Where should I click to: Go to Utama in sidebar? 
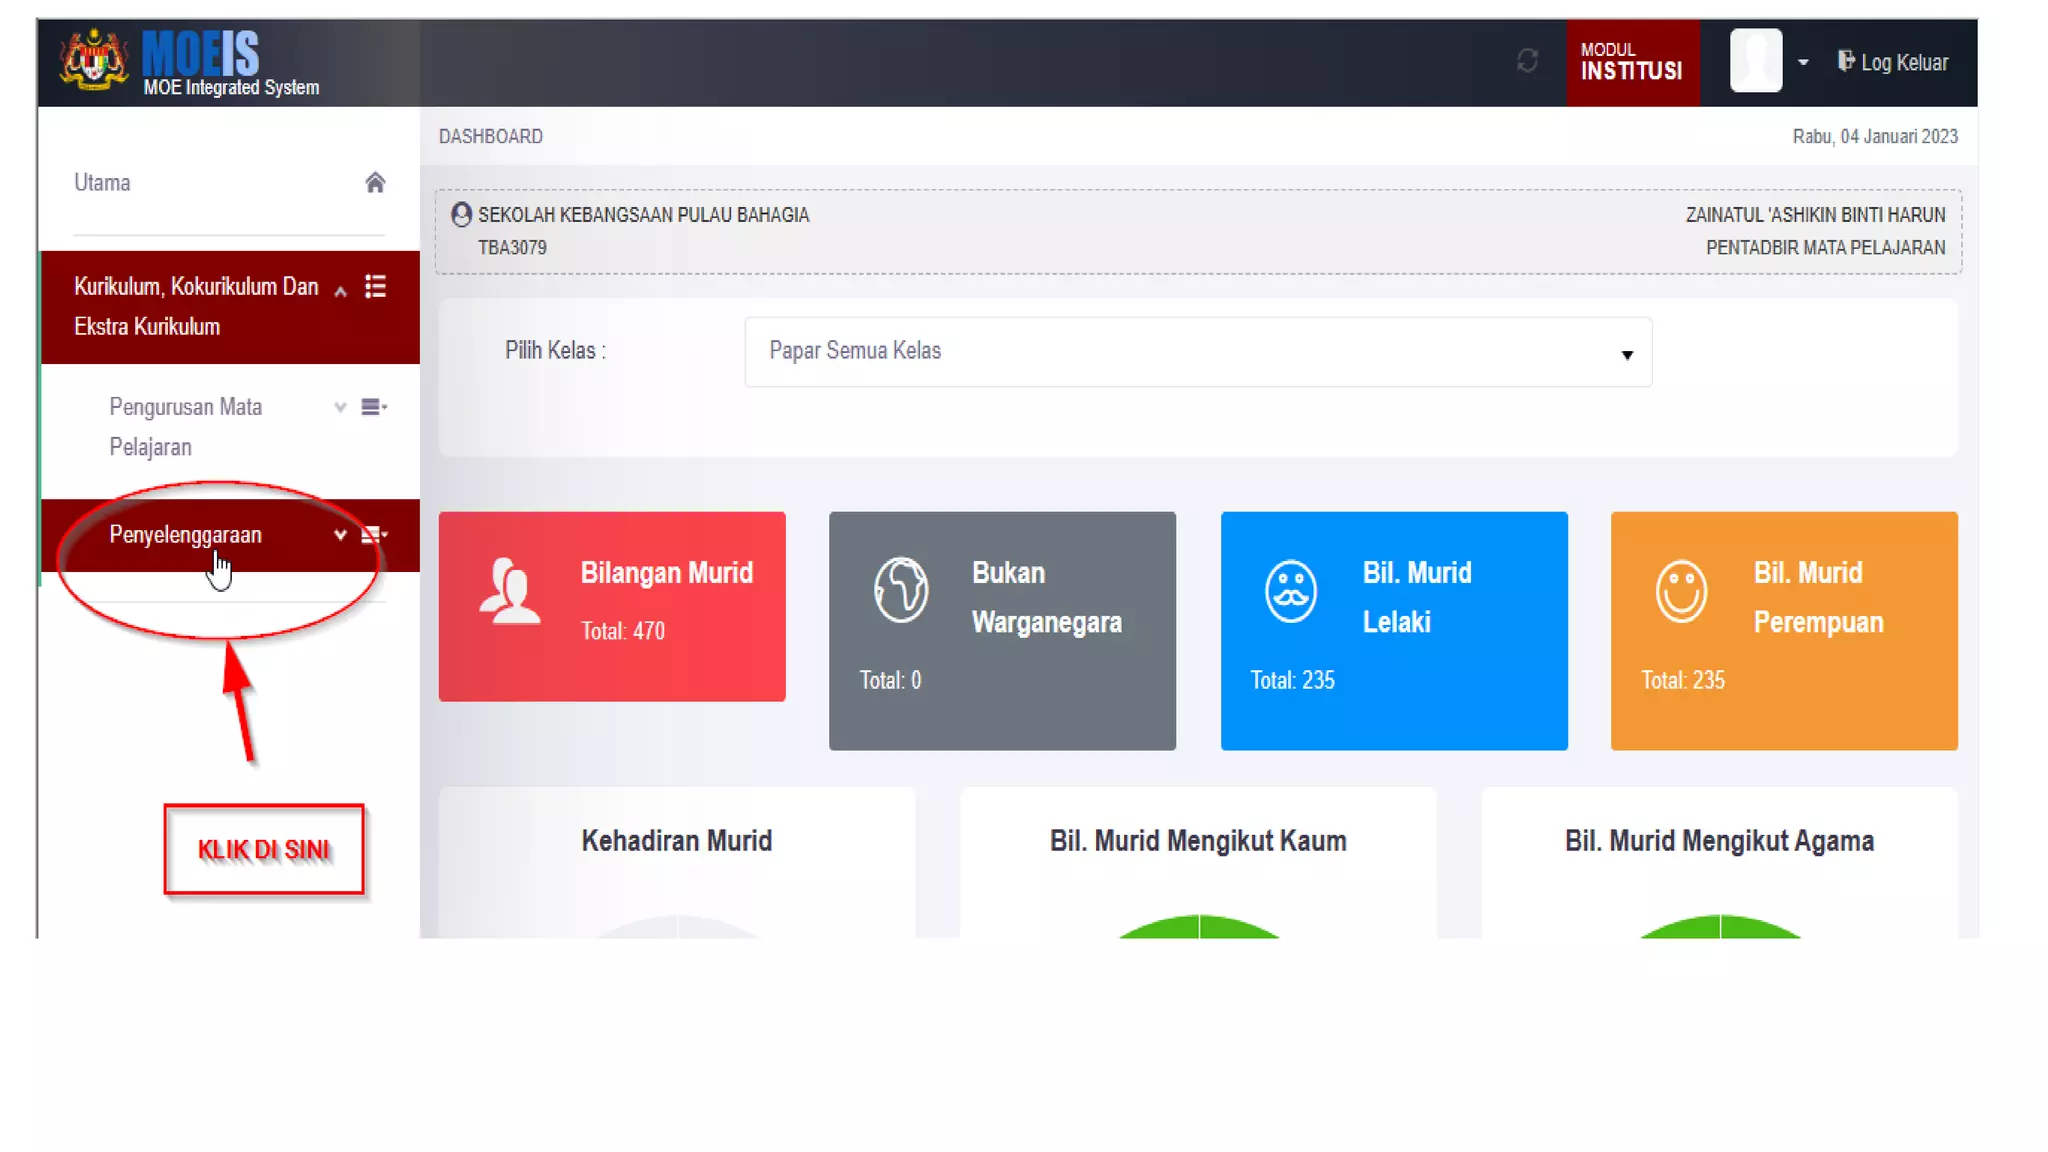coord(102,183)
